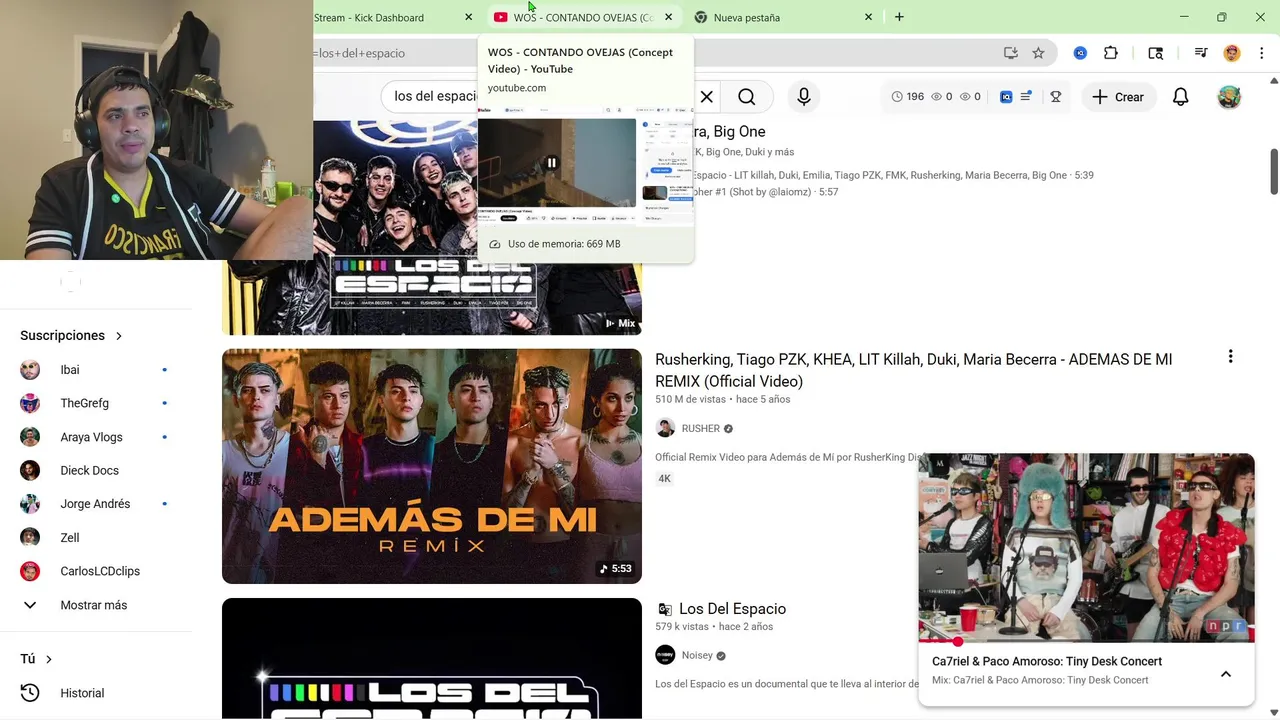
Task: Close the Nueva pestaña tab
Action: click(x=868, y=17)
